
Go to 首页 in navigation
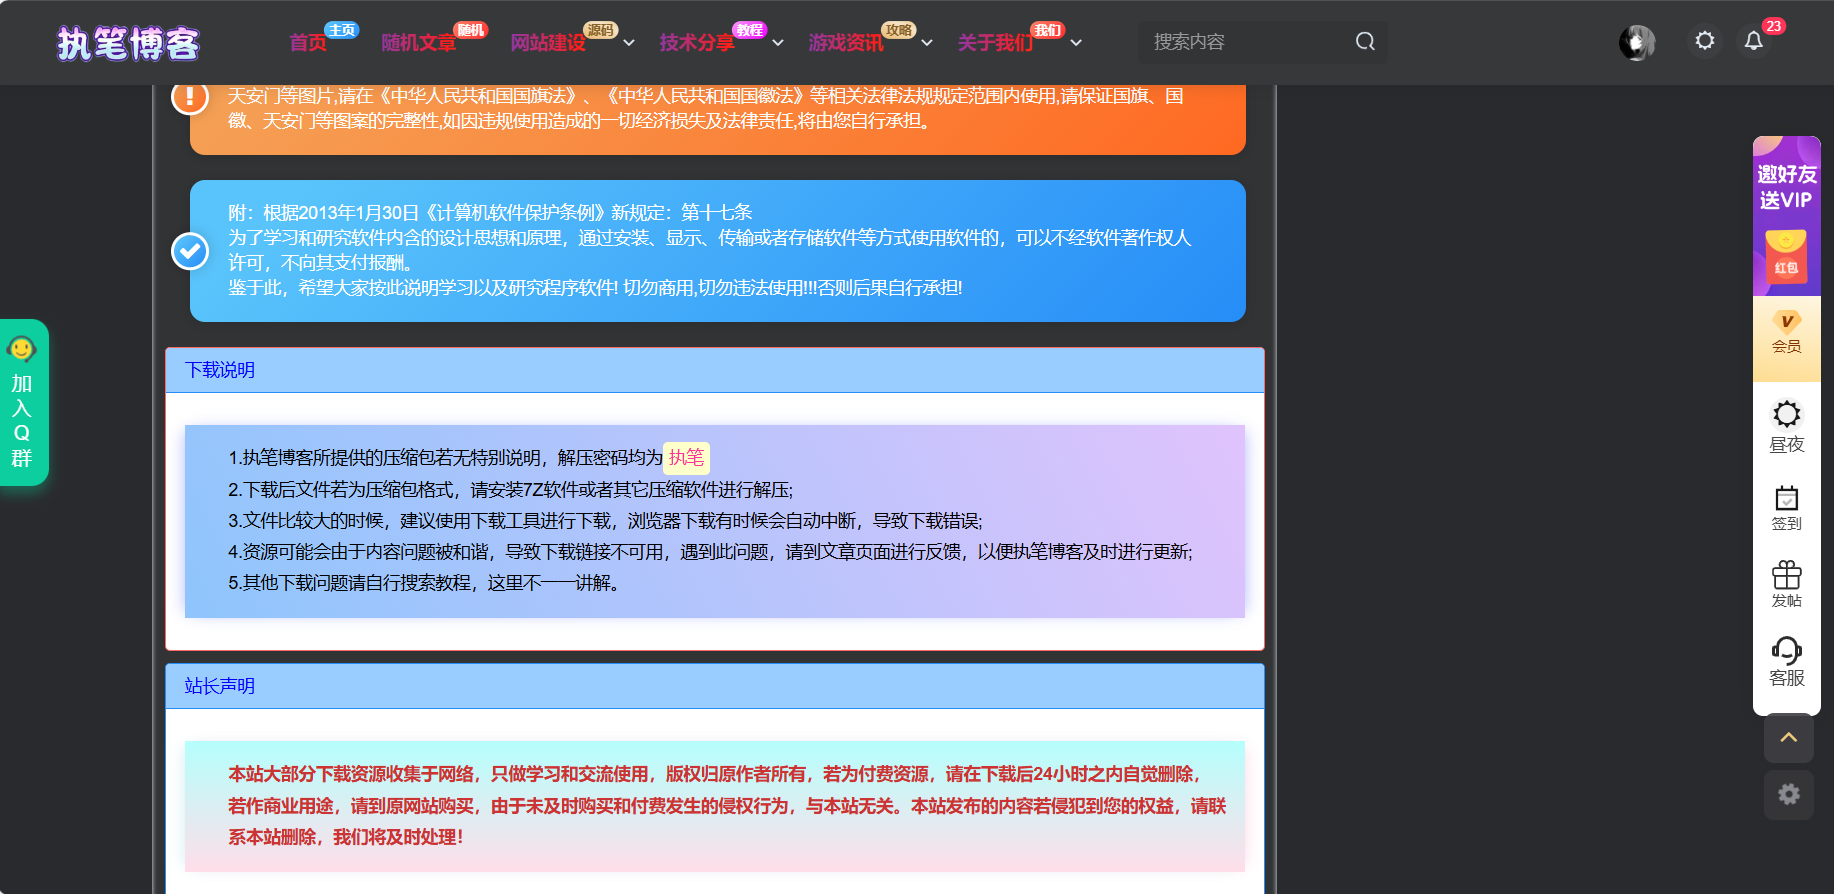pyautogui.click(x=308, y=43)
